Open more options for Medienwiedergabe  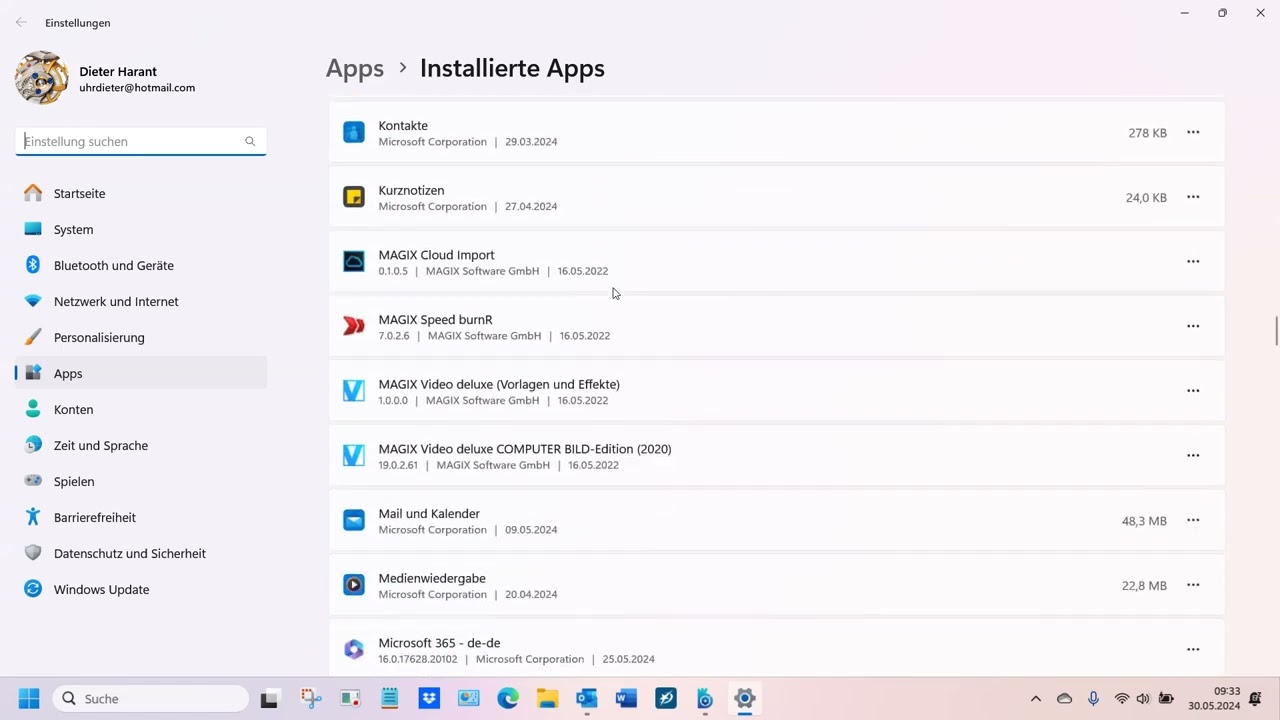click(1193, 585)
